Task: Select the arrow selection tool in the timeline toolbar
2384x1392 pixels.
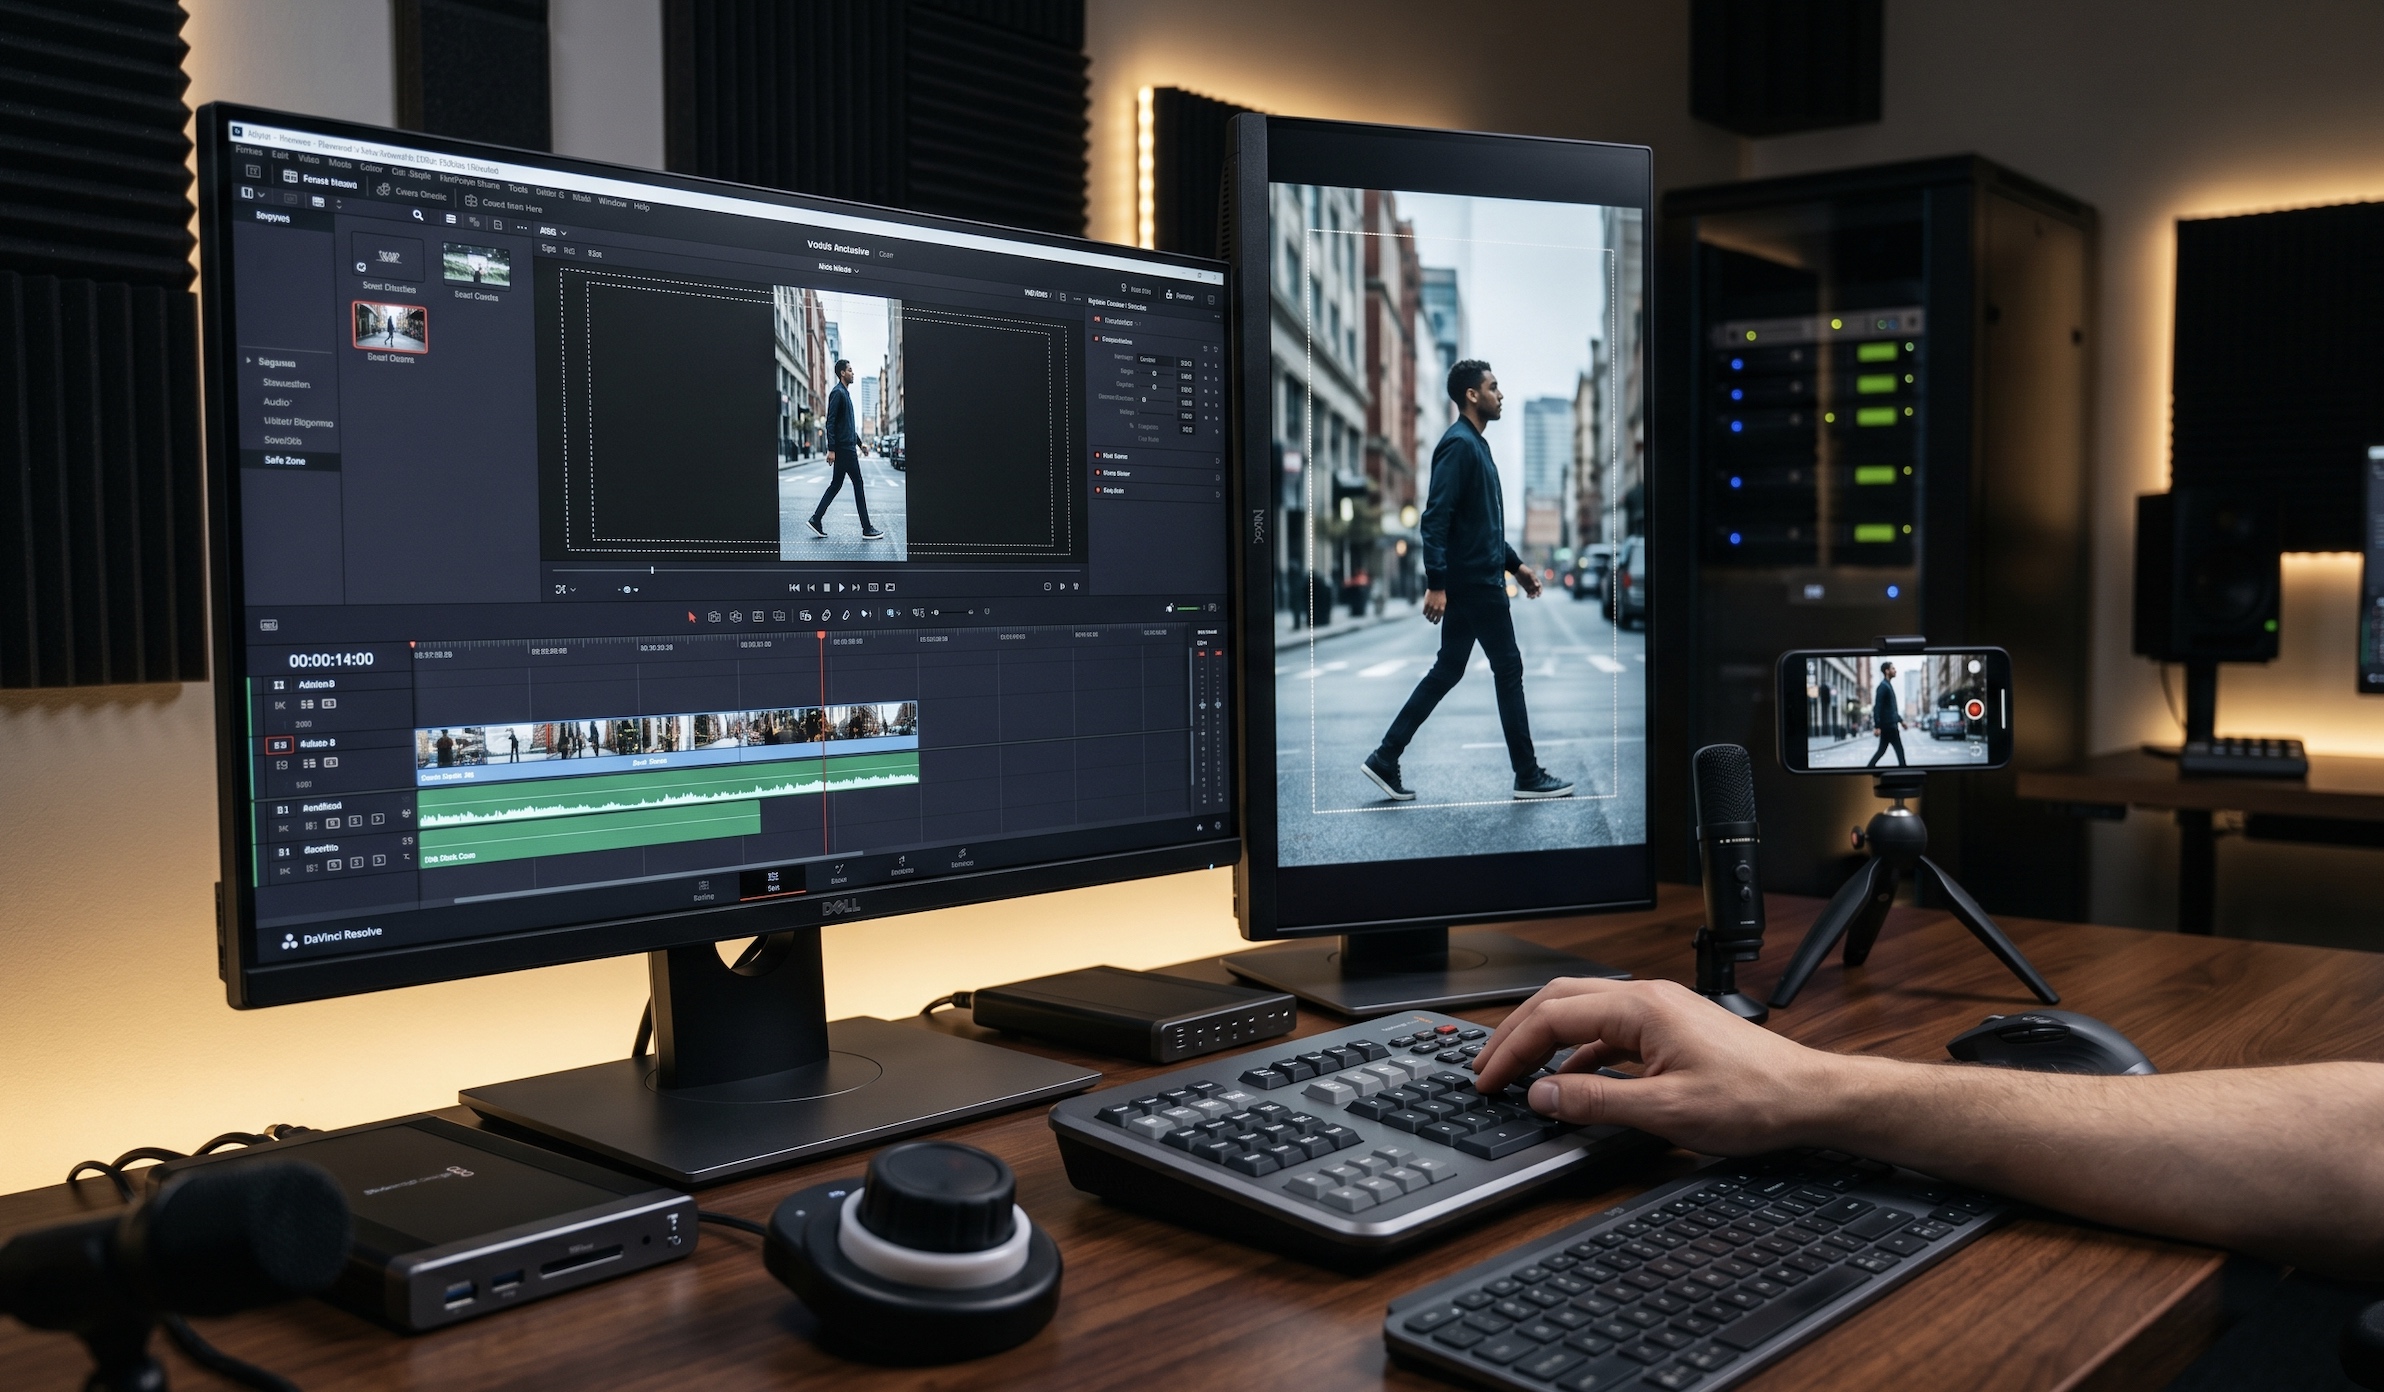Action: (693, 615)
